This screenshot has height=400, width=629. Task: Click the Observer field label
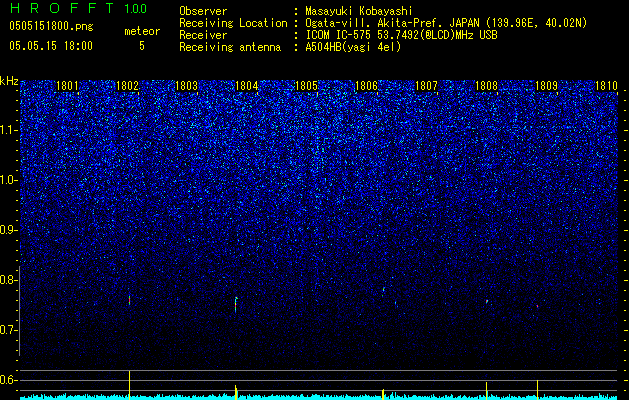[203, 11]
